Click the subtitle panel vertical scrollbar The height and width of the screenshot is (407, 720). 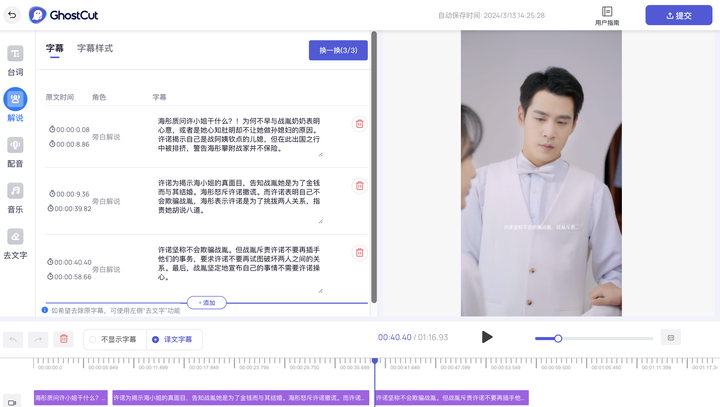pyautogui.click(x=374, y=167)
